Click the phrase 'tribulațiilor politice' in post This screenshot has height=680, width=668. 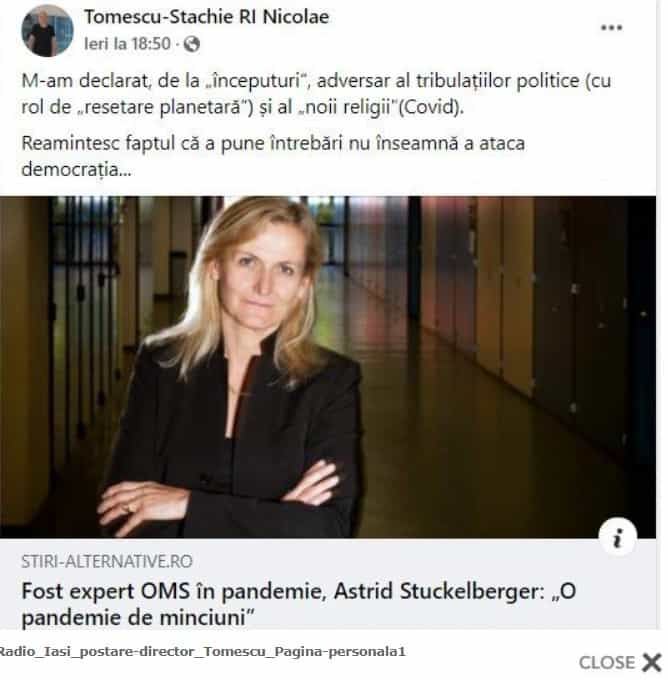point(498,81)
